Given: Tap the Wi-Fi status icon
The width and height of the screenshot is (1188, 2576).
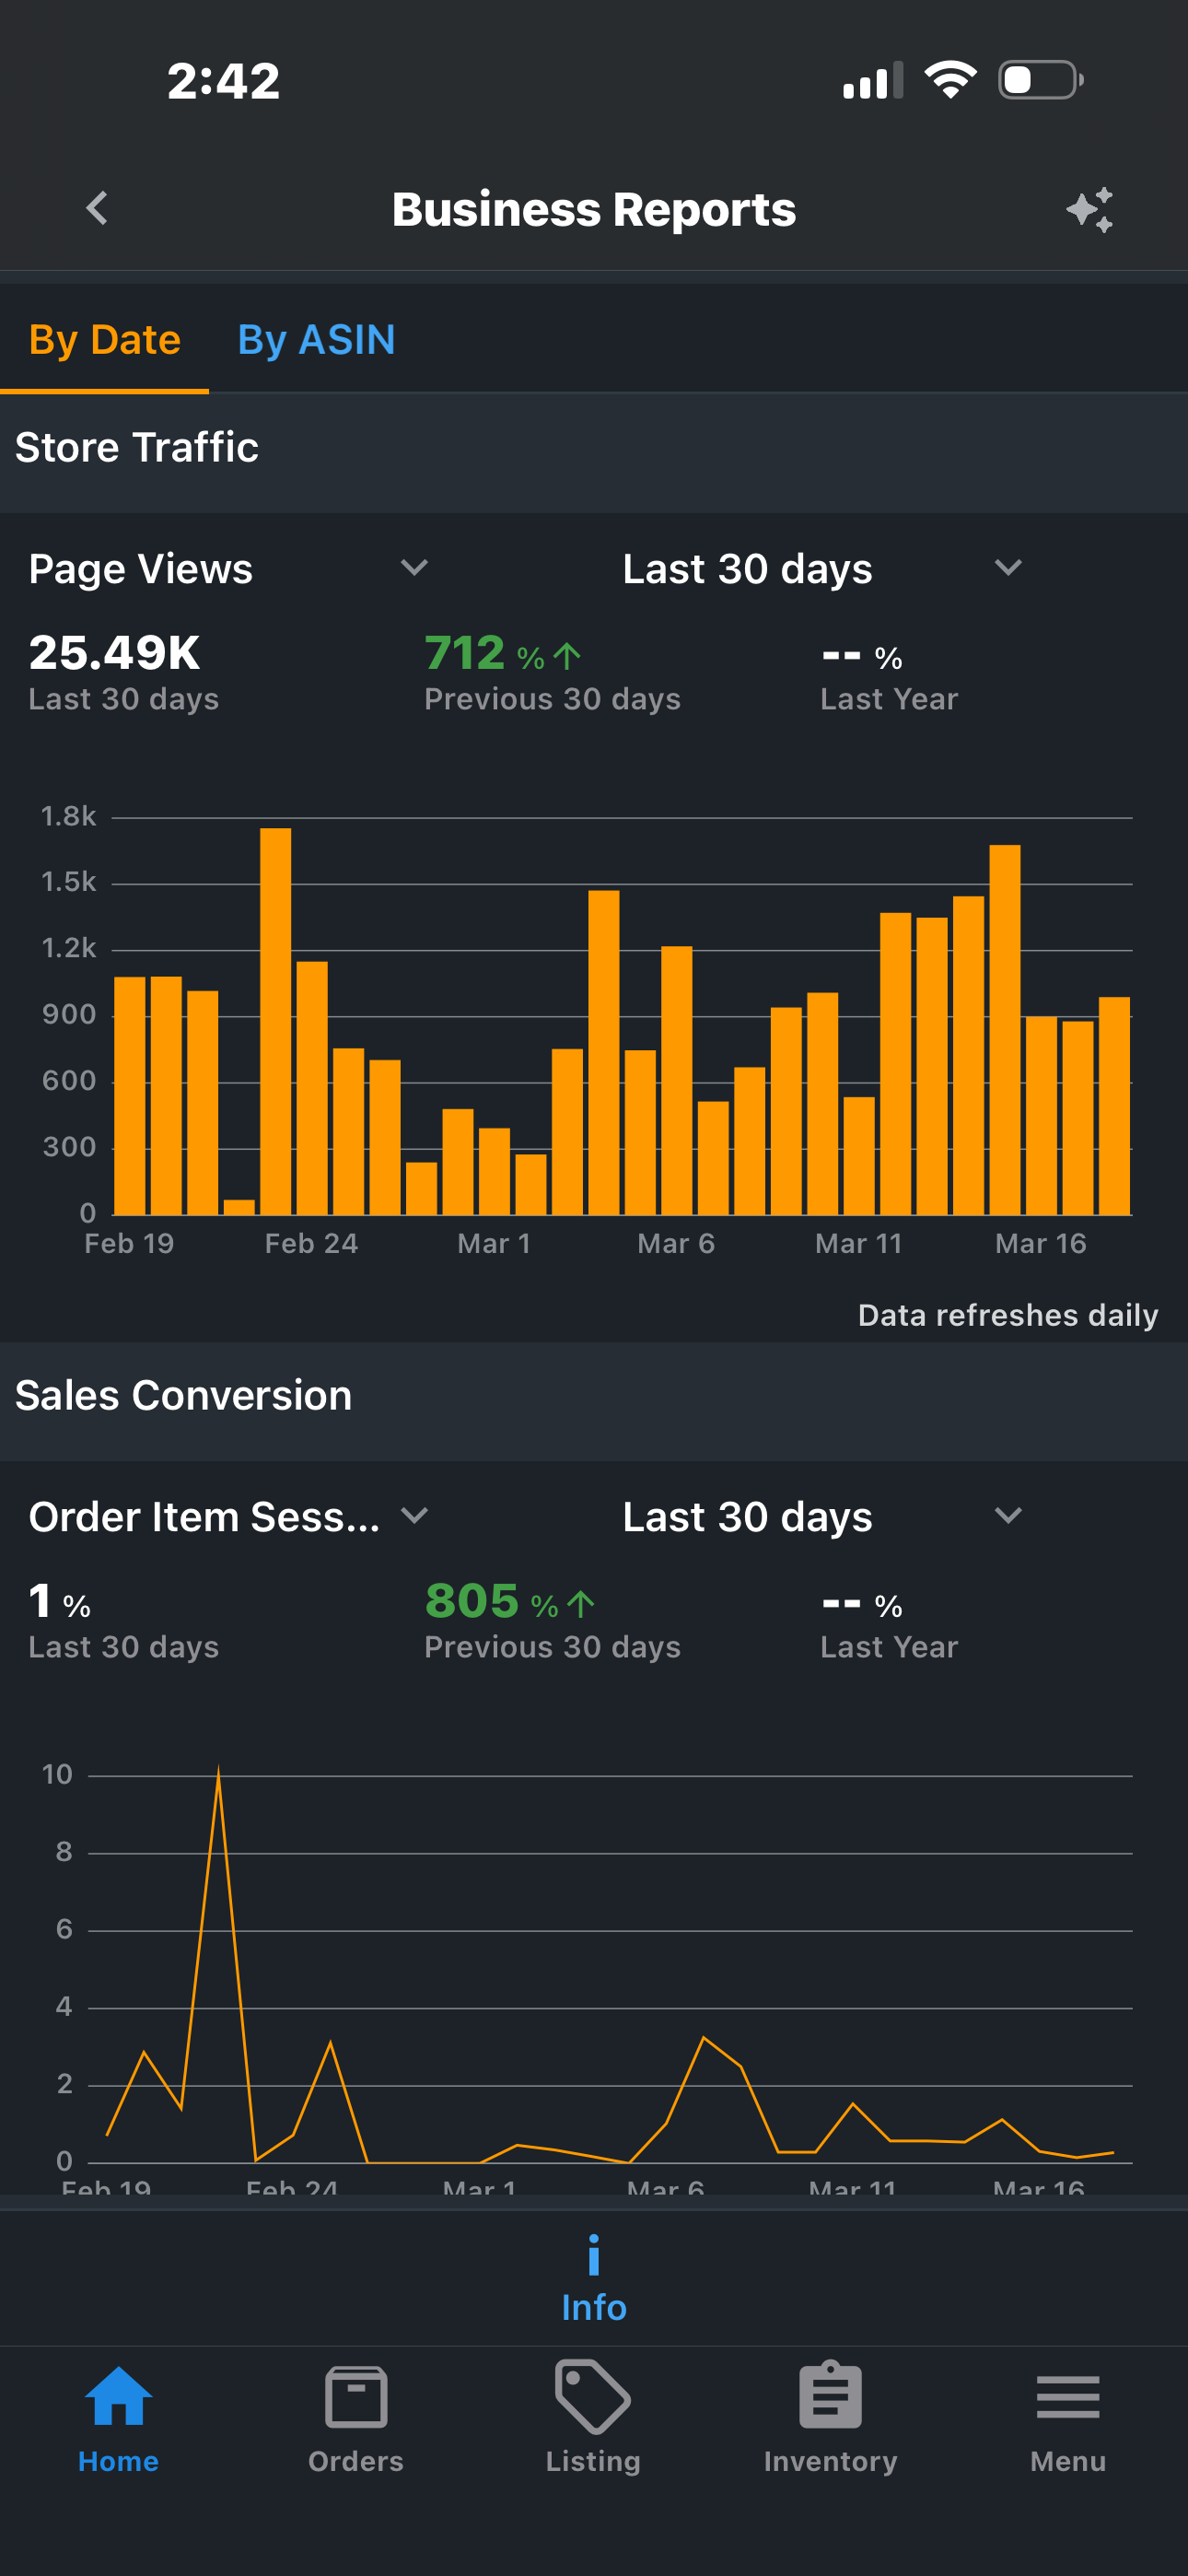Looking at the screenshot, I should pyautogui.click(x=950, y=80).
